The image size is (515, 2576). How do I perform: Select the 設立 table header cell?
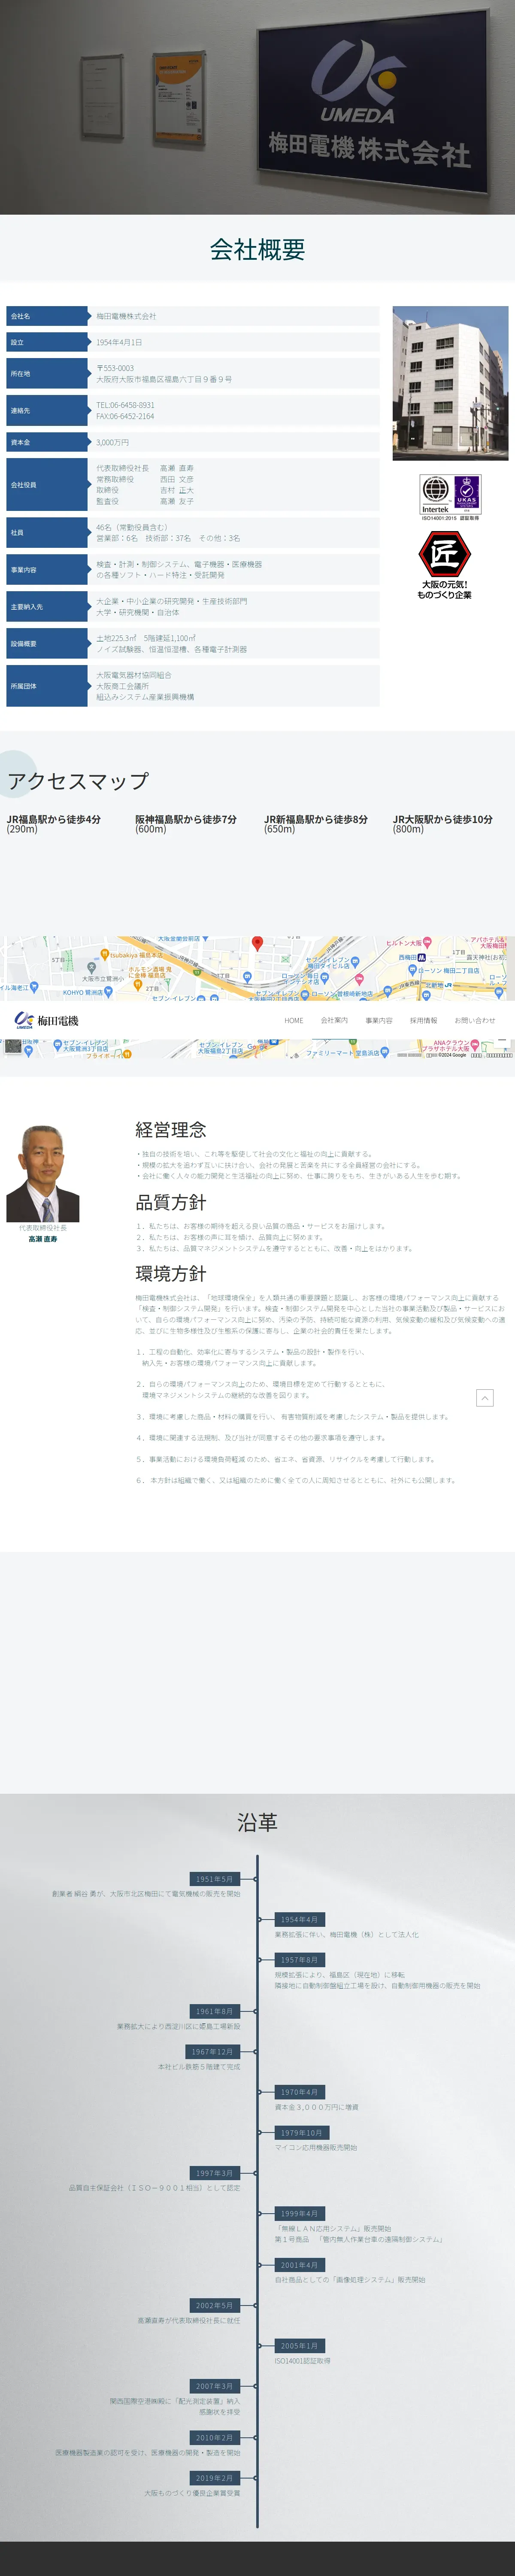click(47, 342)
